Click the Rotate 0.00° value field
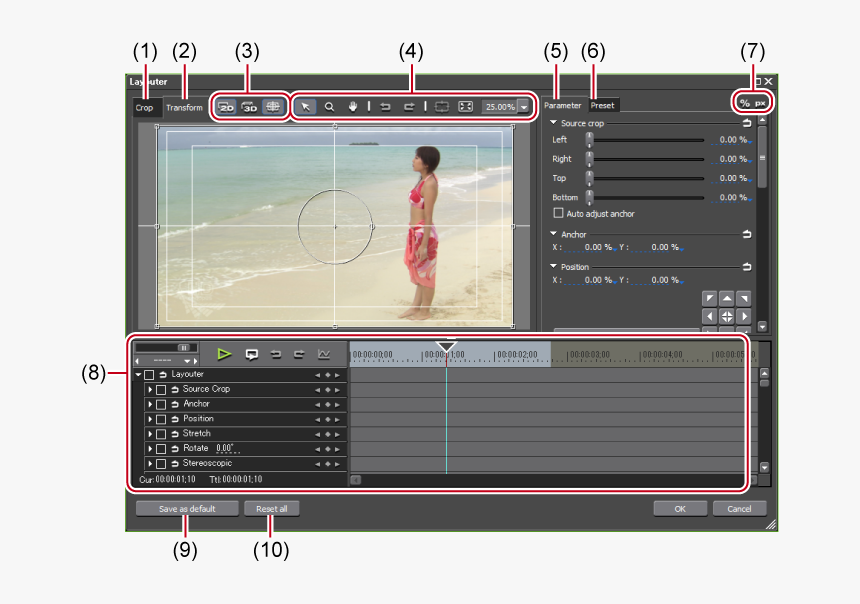Viewport: 860px width, 604px height. click(227, 448)
